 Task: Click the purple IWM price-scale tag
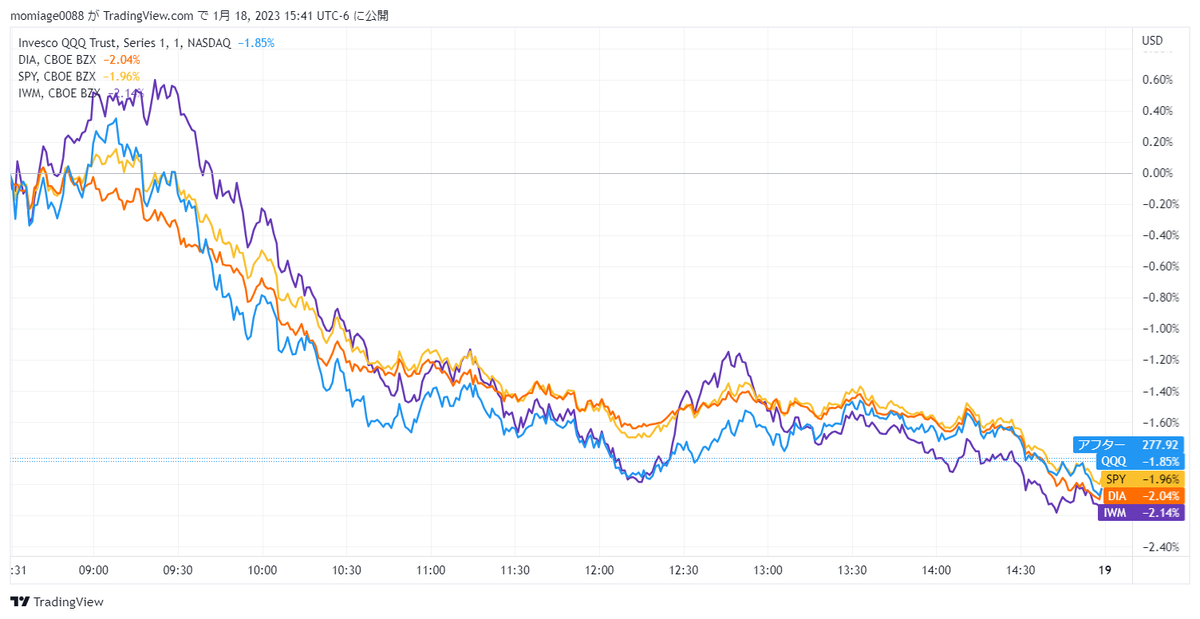click(x=1140, y=513)
